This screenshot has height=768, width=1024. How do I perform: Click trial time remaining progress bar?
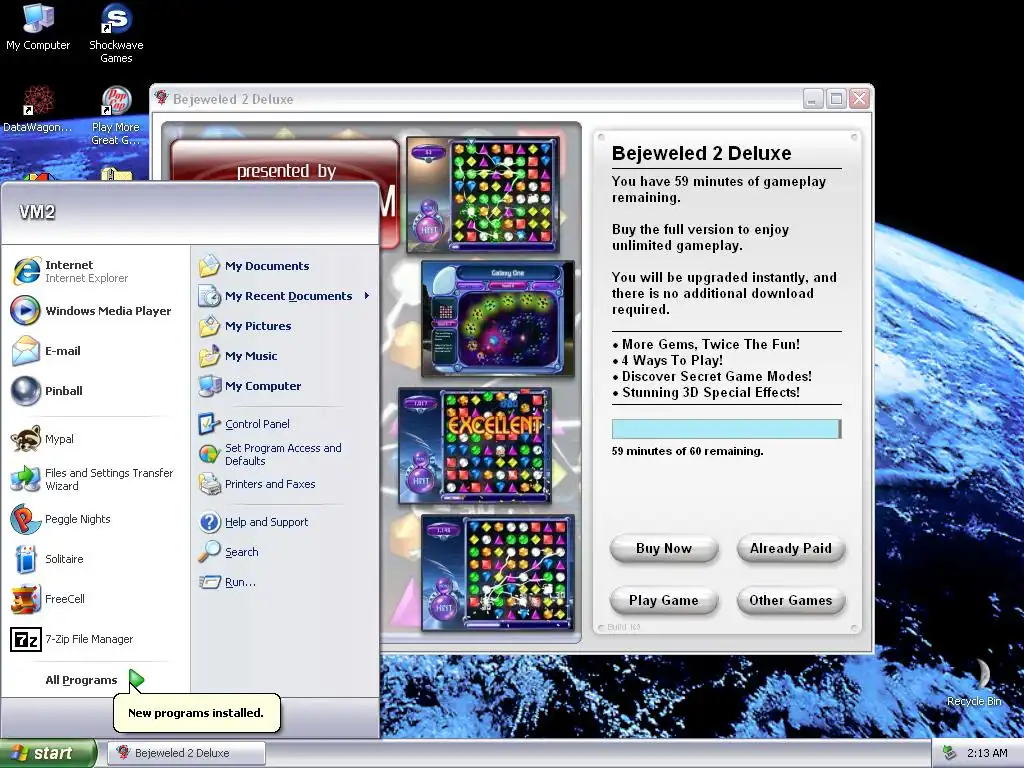[726, 429]
